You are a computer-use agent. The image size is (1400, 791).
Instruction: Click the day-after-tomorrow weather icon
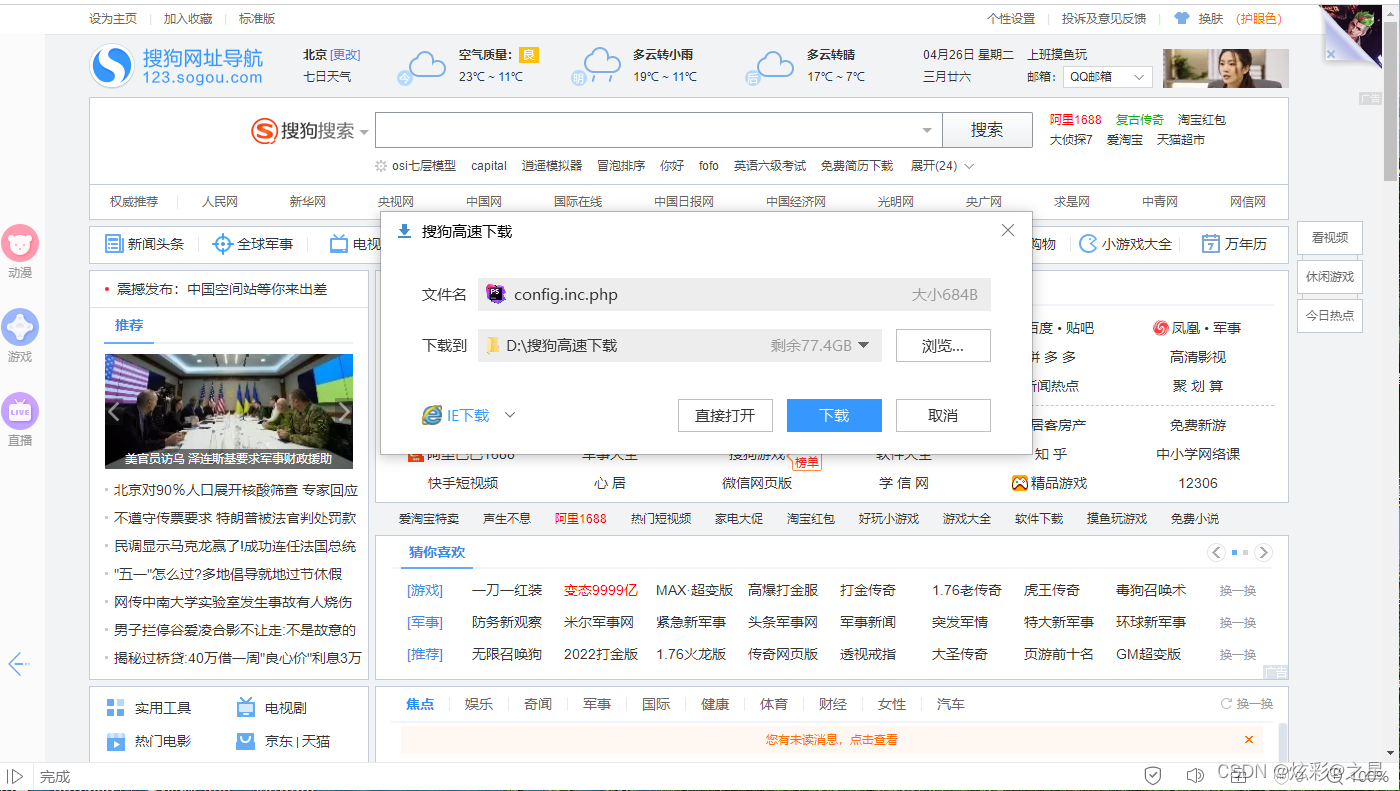click(770, 67)
